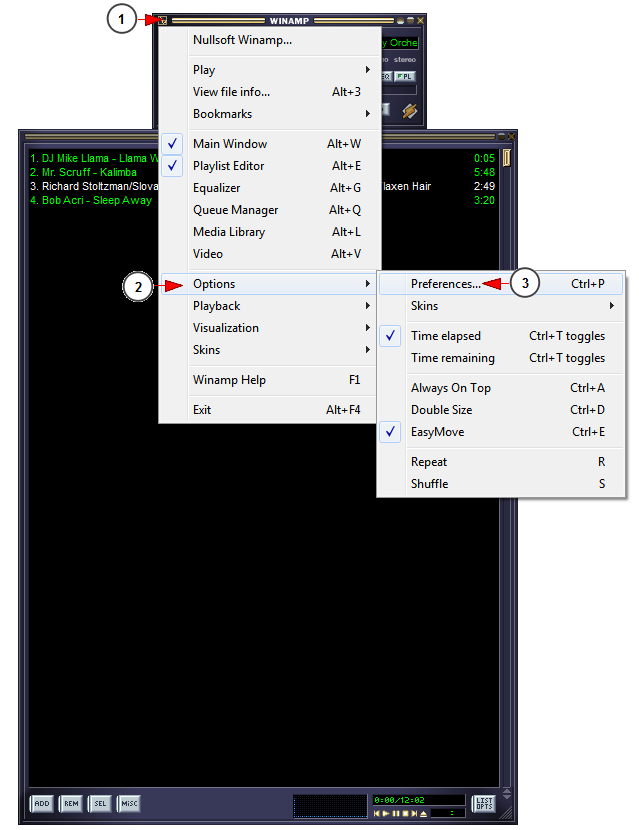
Task: Toggle windowshade mode of main window
Action: click(410, 20)
